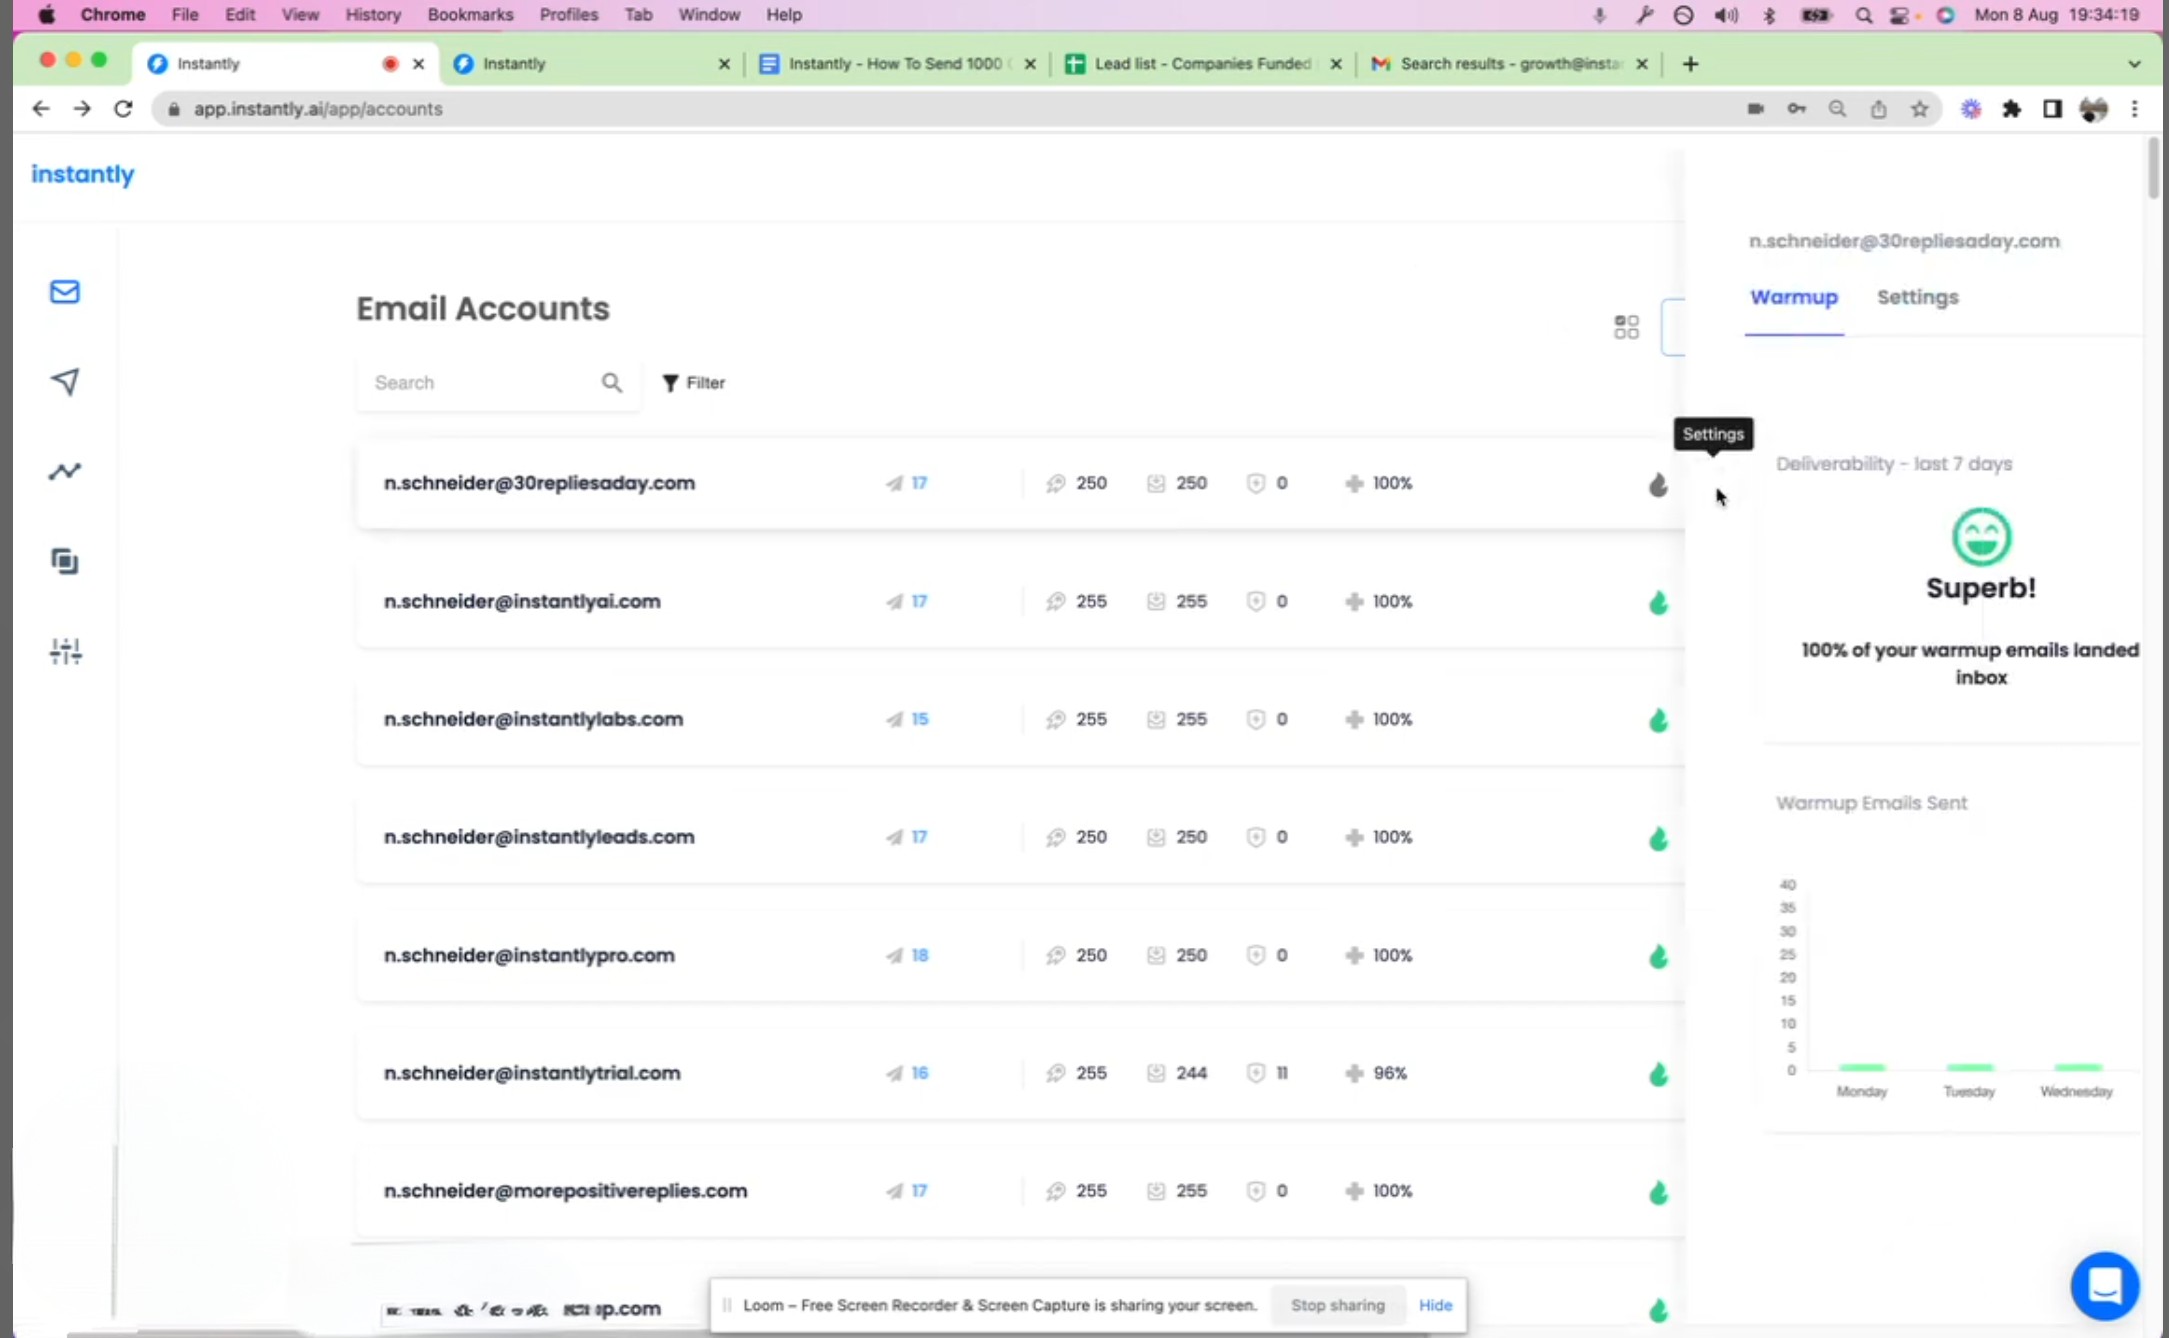Open the sliders settings sidebar icon
This screenshot has height=1338, width=2169.
[65, 652]
